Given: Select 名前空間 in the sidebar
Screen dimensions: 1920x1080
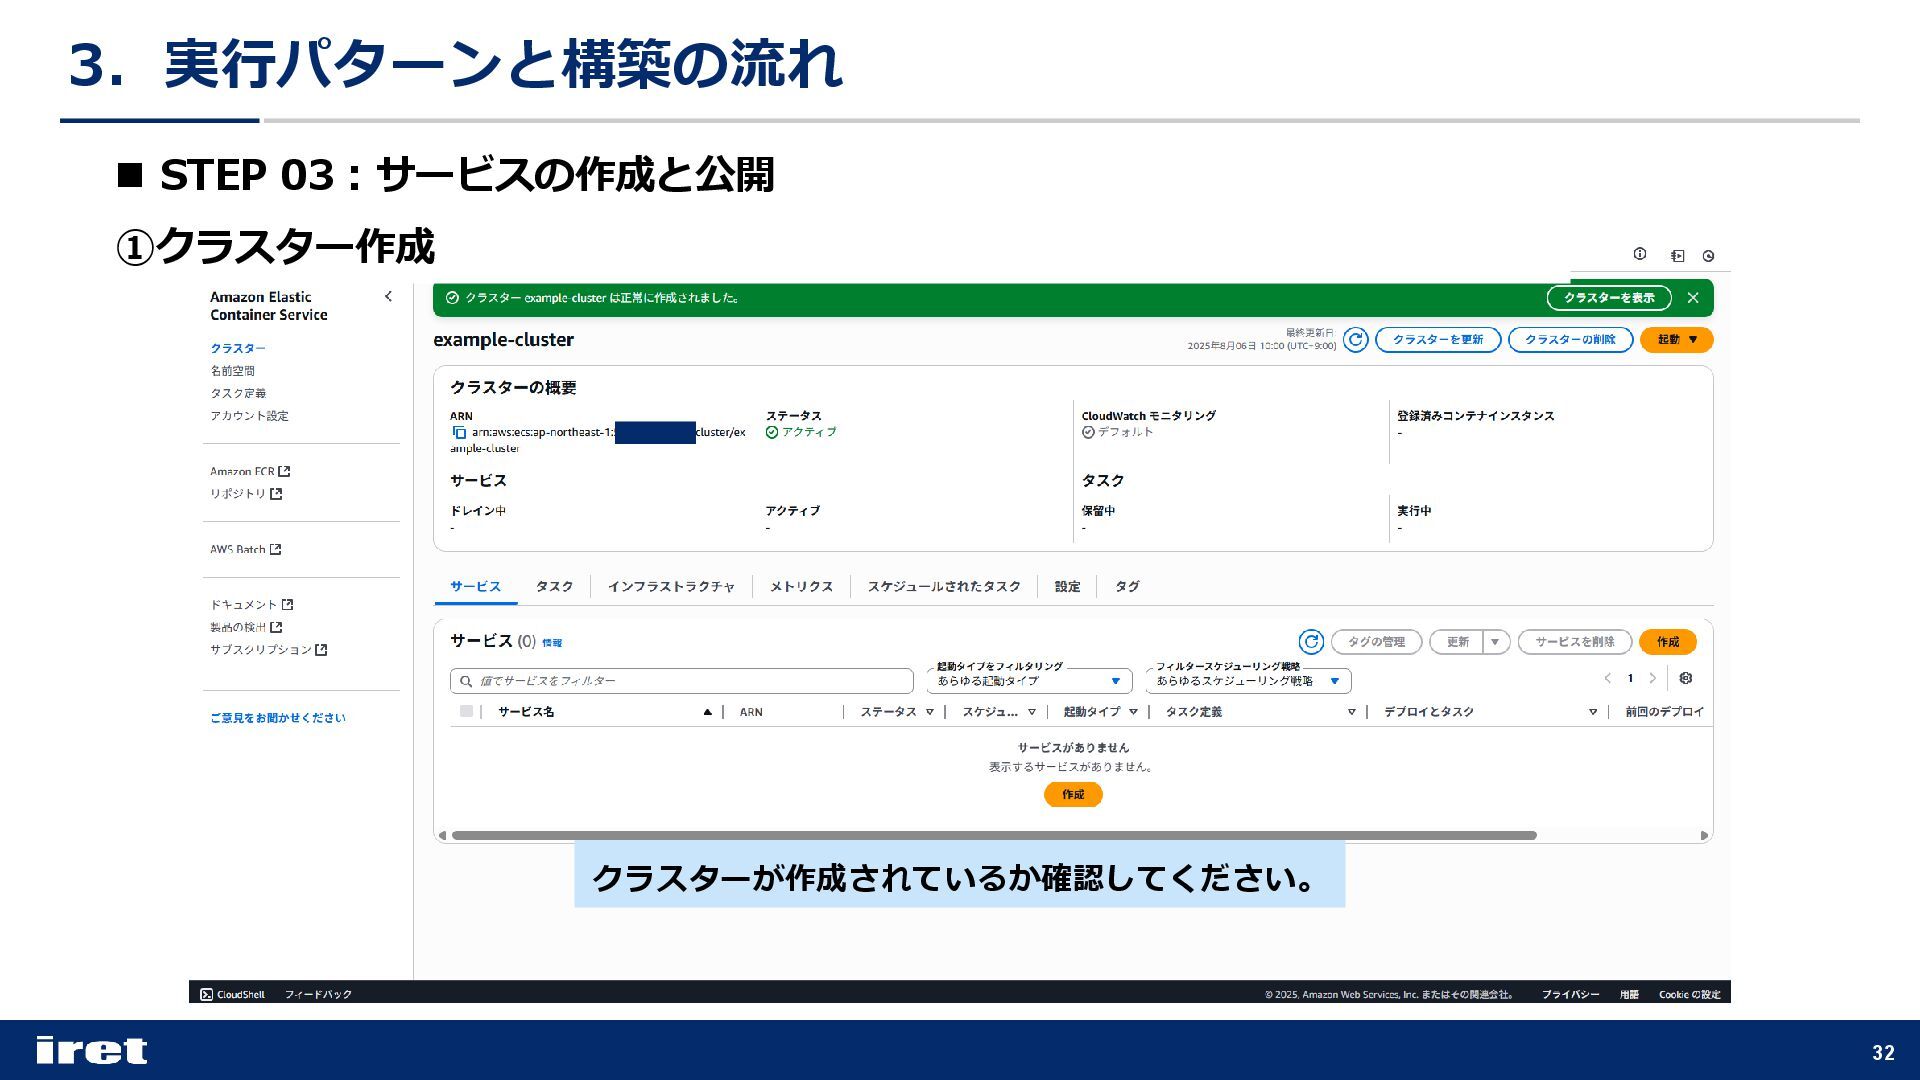Looking at the screenshot, I should pos(232,371).
